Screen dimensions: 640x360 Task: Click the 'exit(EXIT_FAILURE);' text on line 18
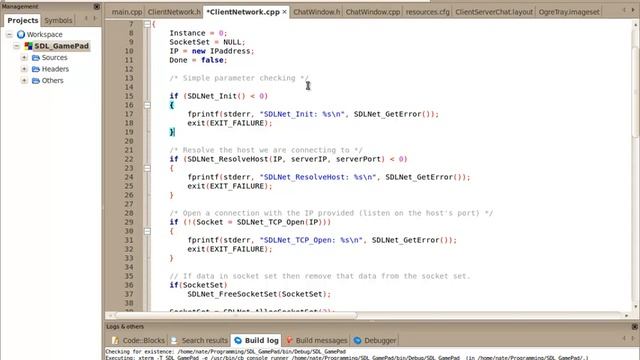pyautogui.click(x=230, y=123)
